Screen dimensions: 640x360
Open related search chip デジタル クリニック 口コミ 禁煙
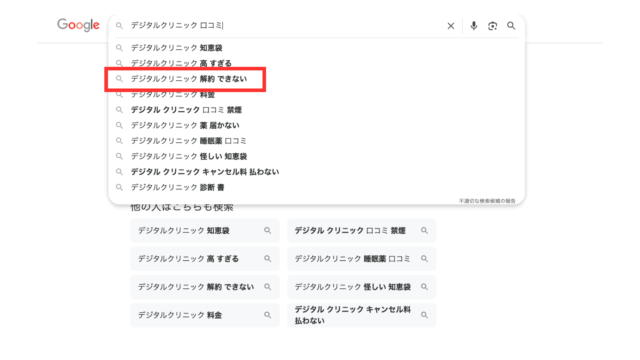(x=362, y=231)
